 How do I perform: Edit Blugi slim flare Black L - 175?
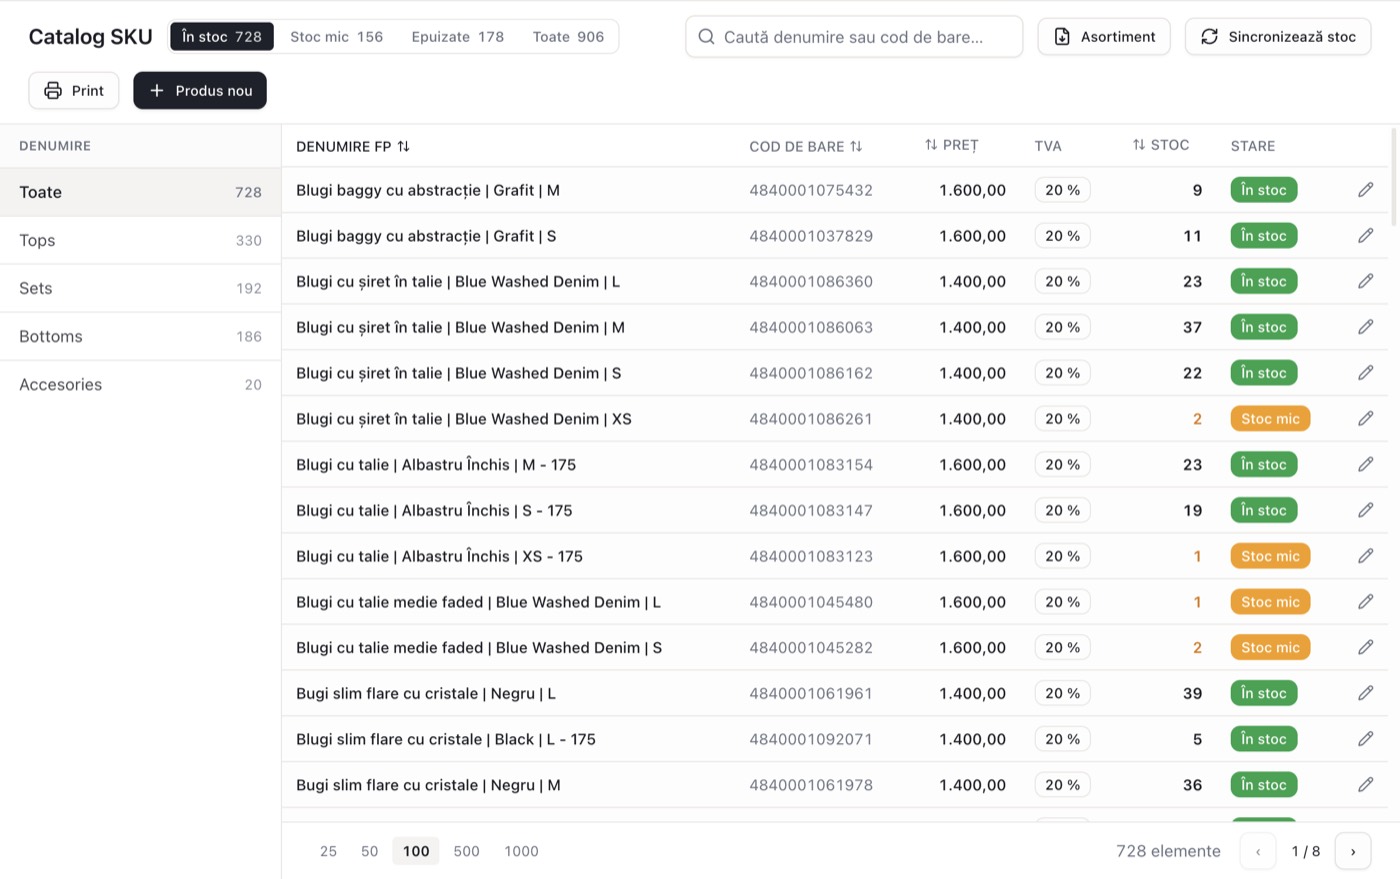click(1365, 739)
